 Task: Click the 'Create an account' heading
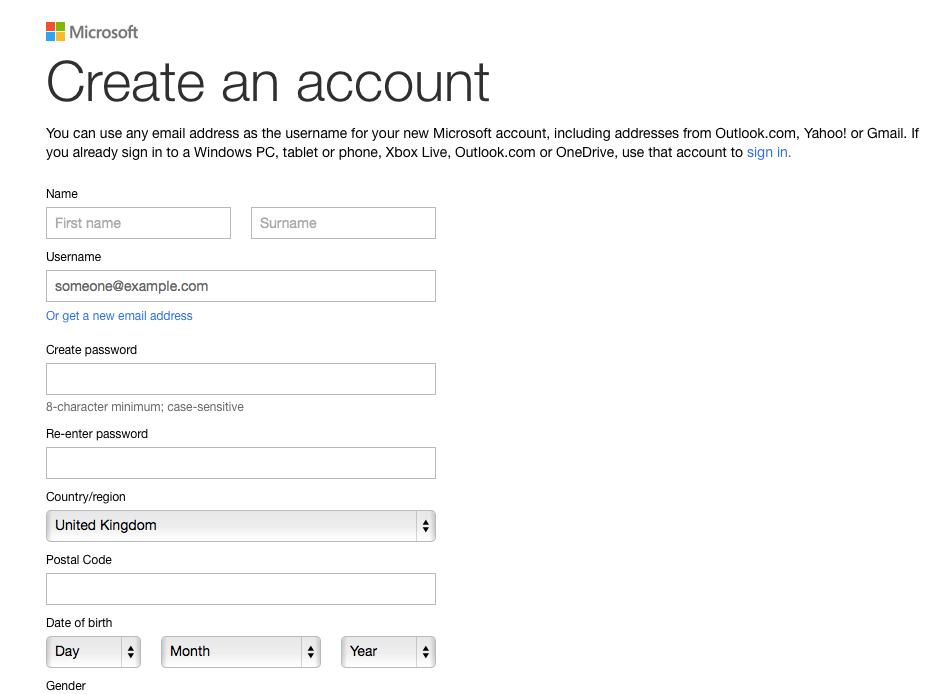click(268, 83)
